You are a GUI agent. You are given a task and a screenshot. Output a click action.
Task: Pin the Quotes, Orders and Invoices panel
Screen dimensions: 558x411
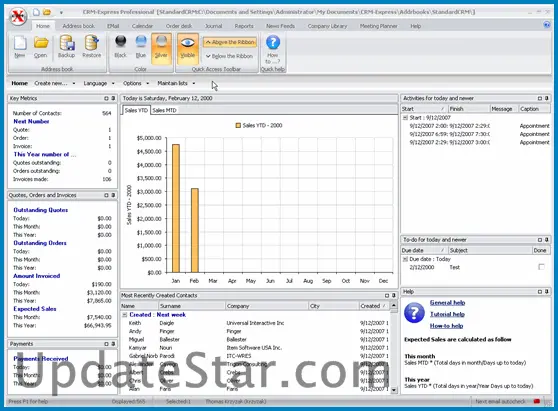click(113, 195)
